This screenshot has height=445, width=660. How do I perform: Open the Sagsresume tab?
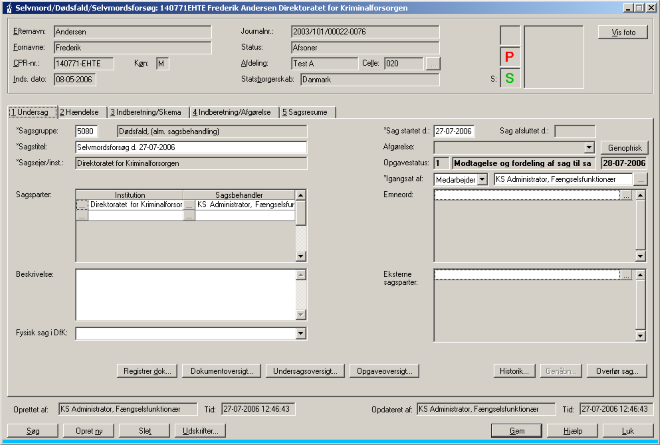(x=308, y=112)
